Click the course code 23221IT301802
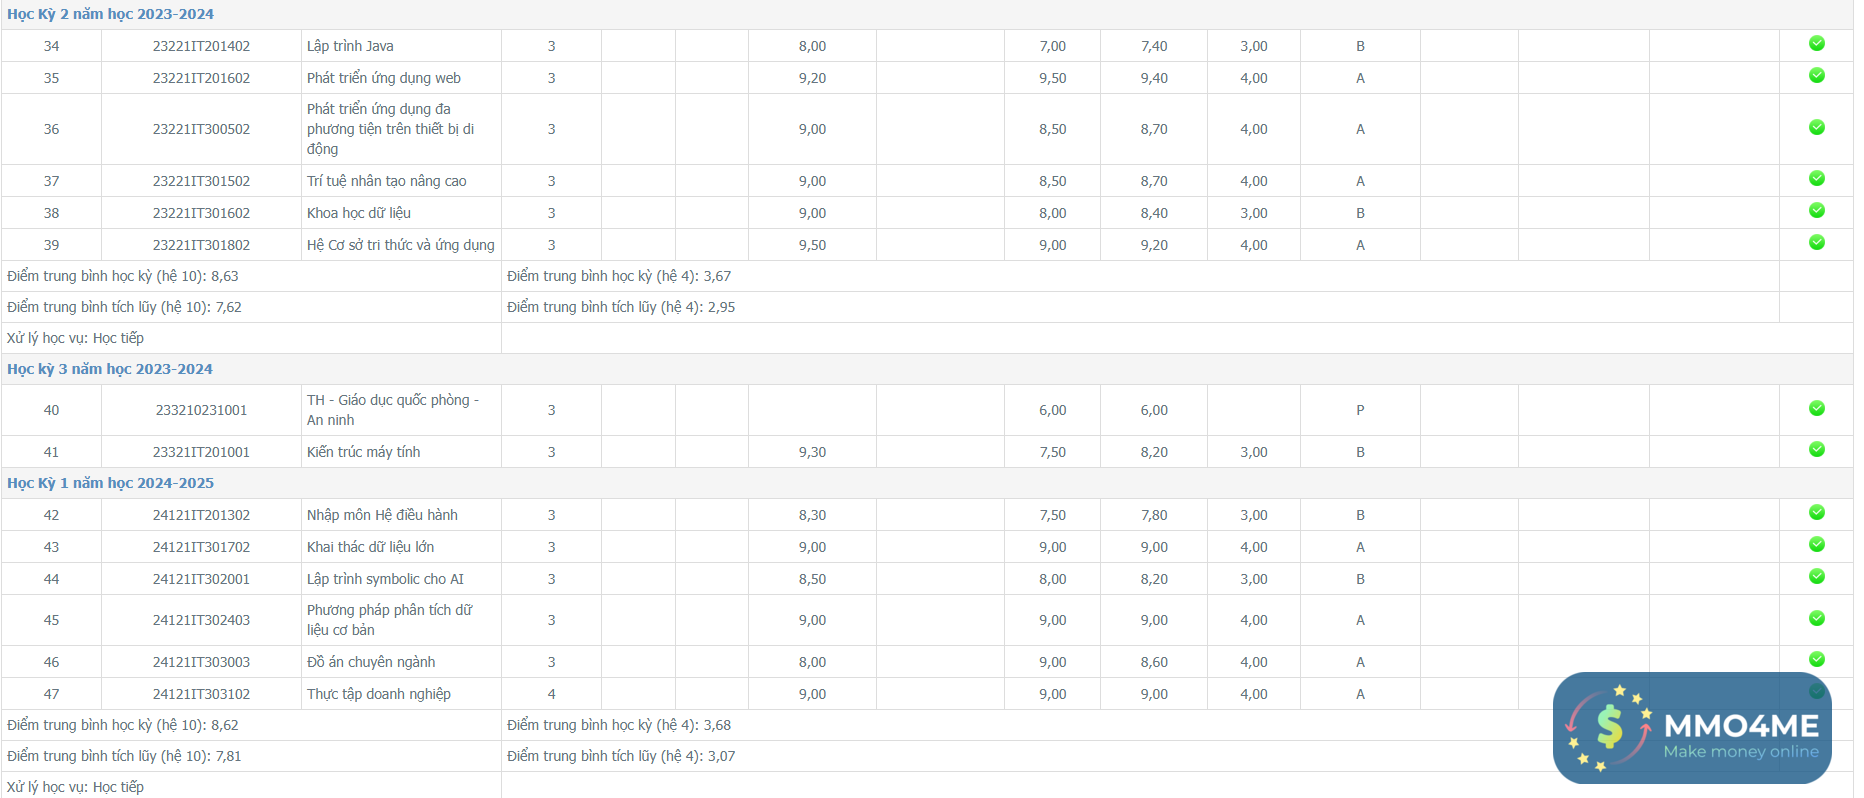Screen dimensions: 1864x798 (x=201, y=245)
